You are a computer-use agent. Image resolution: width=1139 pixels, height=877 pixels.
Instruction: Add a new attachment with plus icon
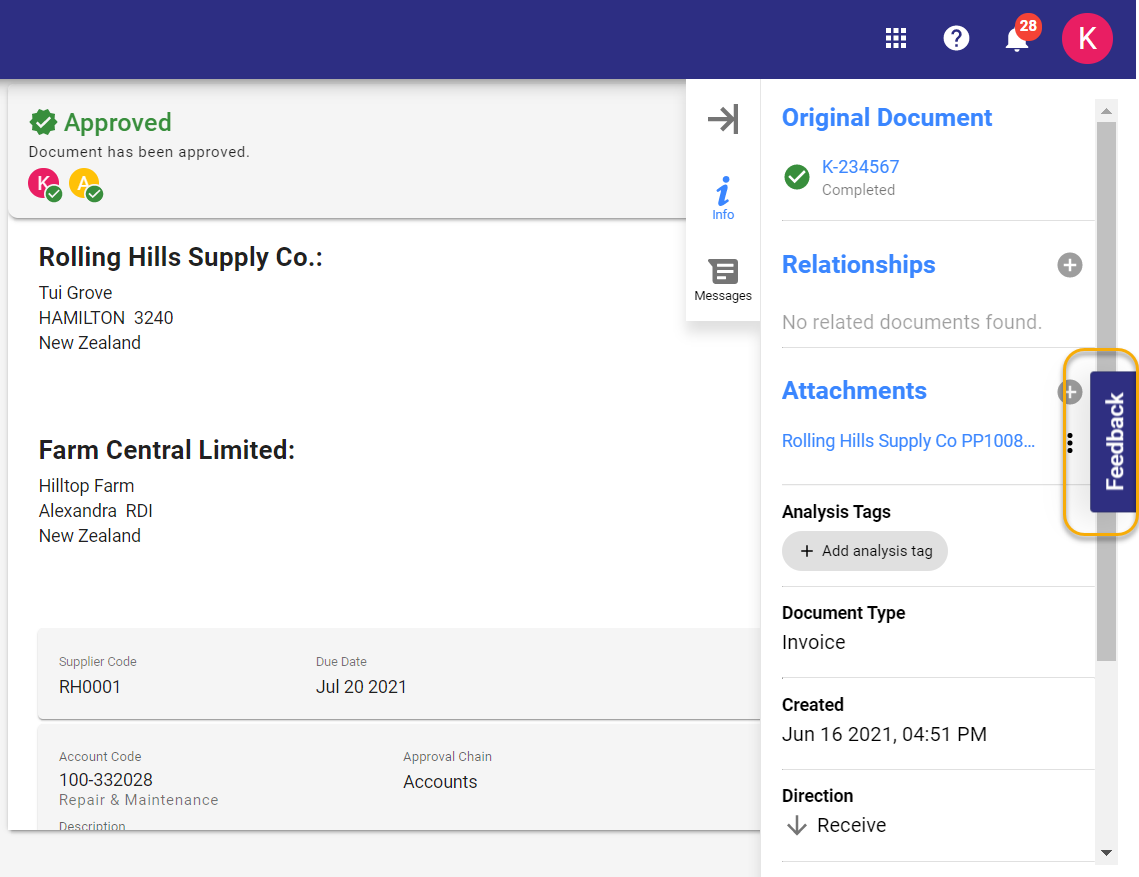tap(1070, 391)
